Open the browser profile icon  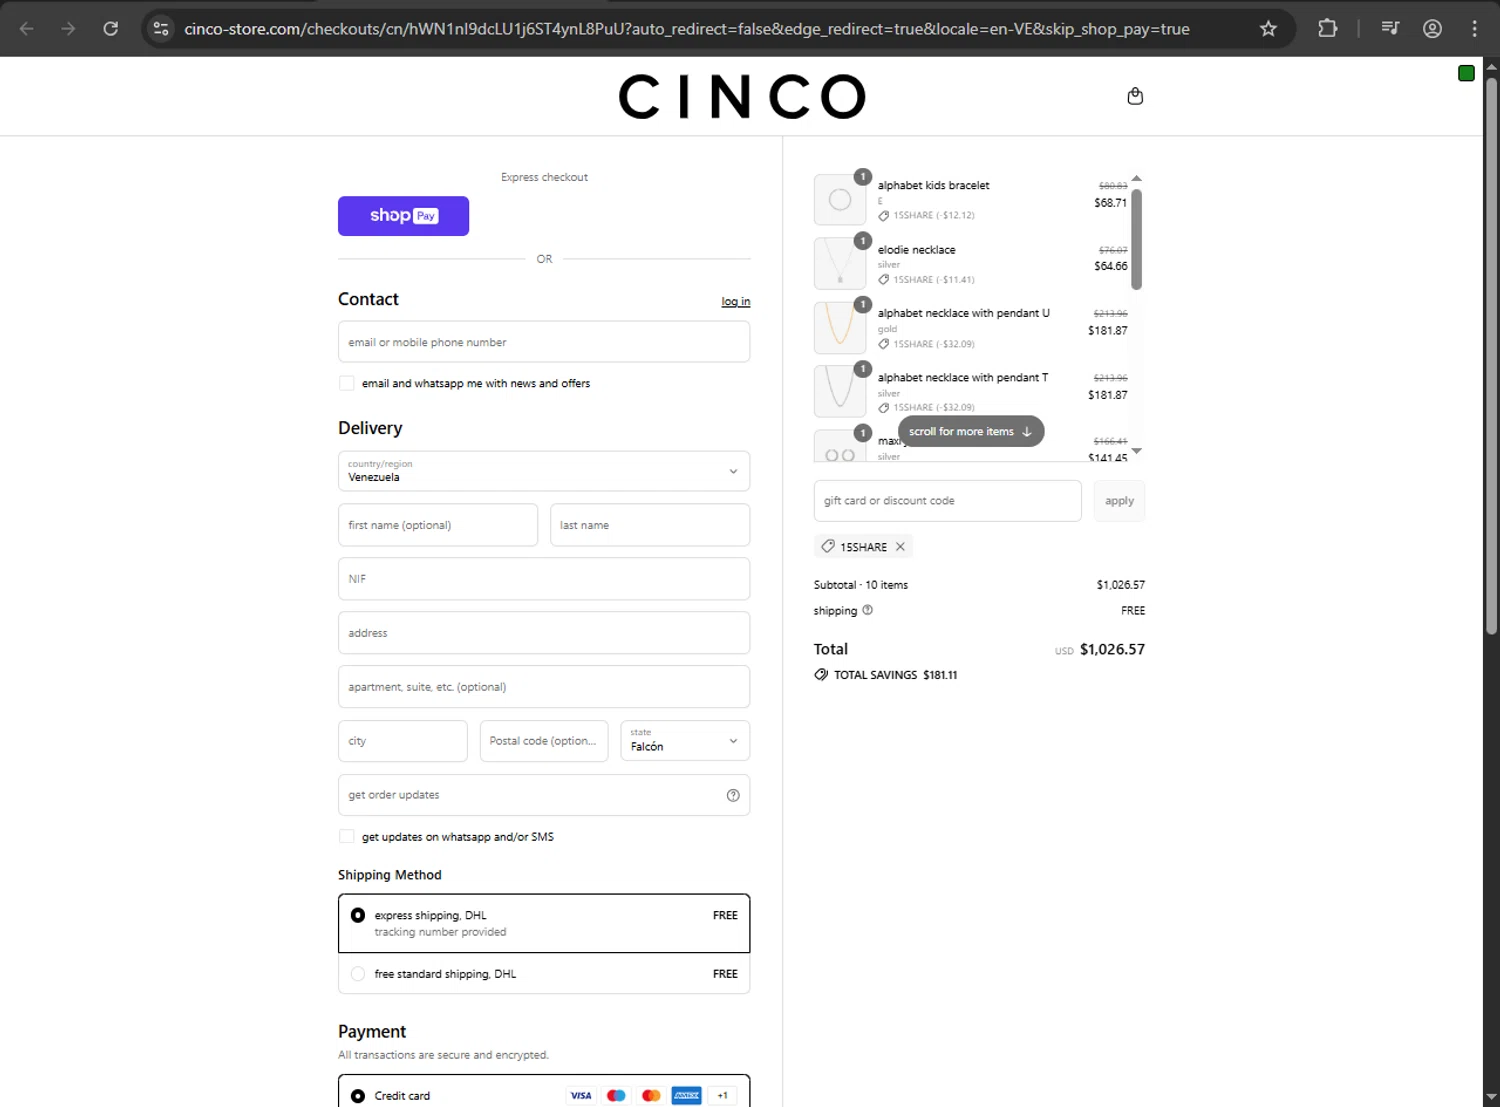[1432, 29]
